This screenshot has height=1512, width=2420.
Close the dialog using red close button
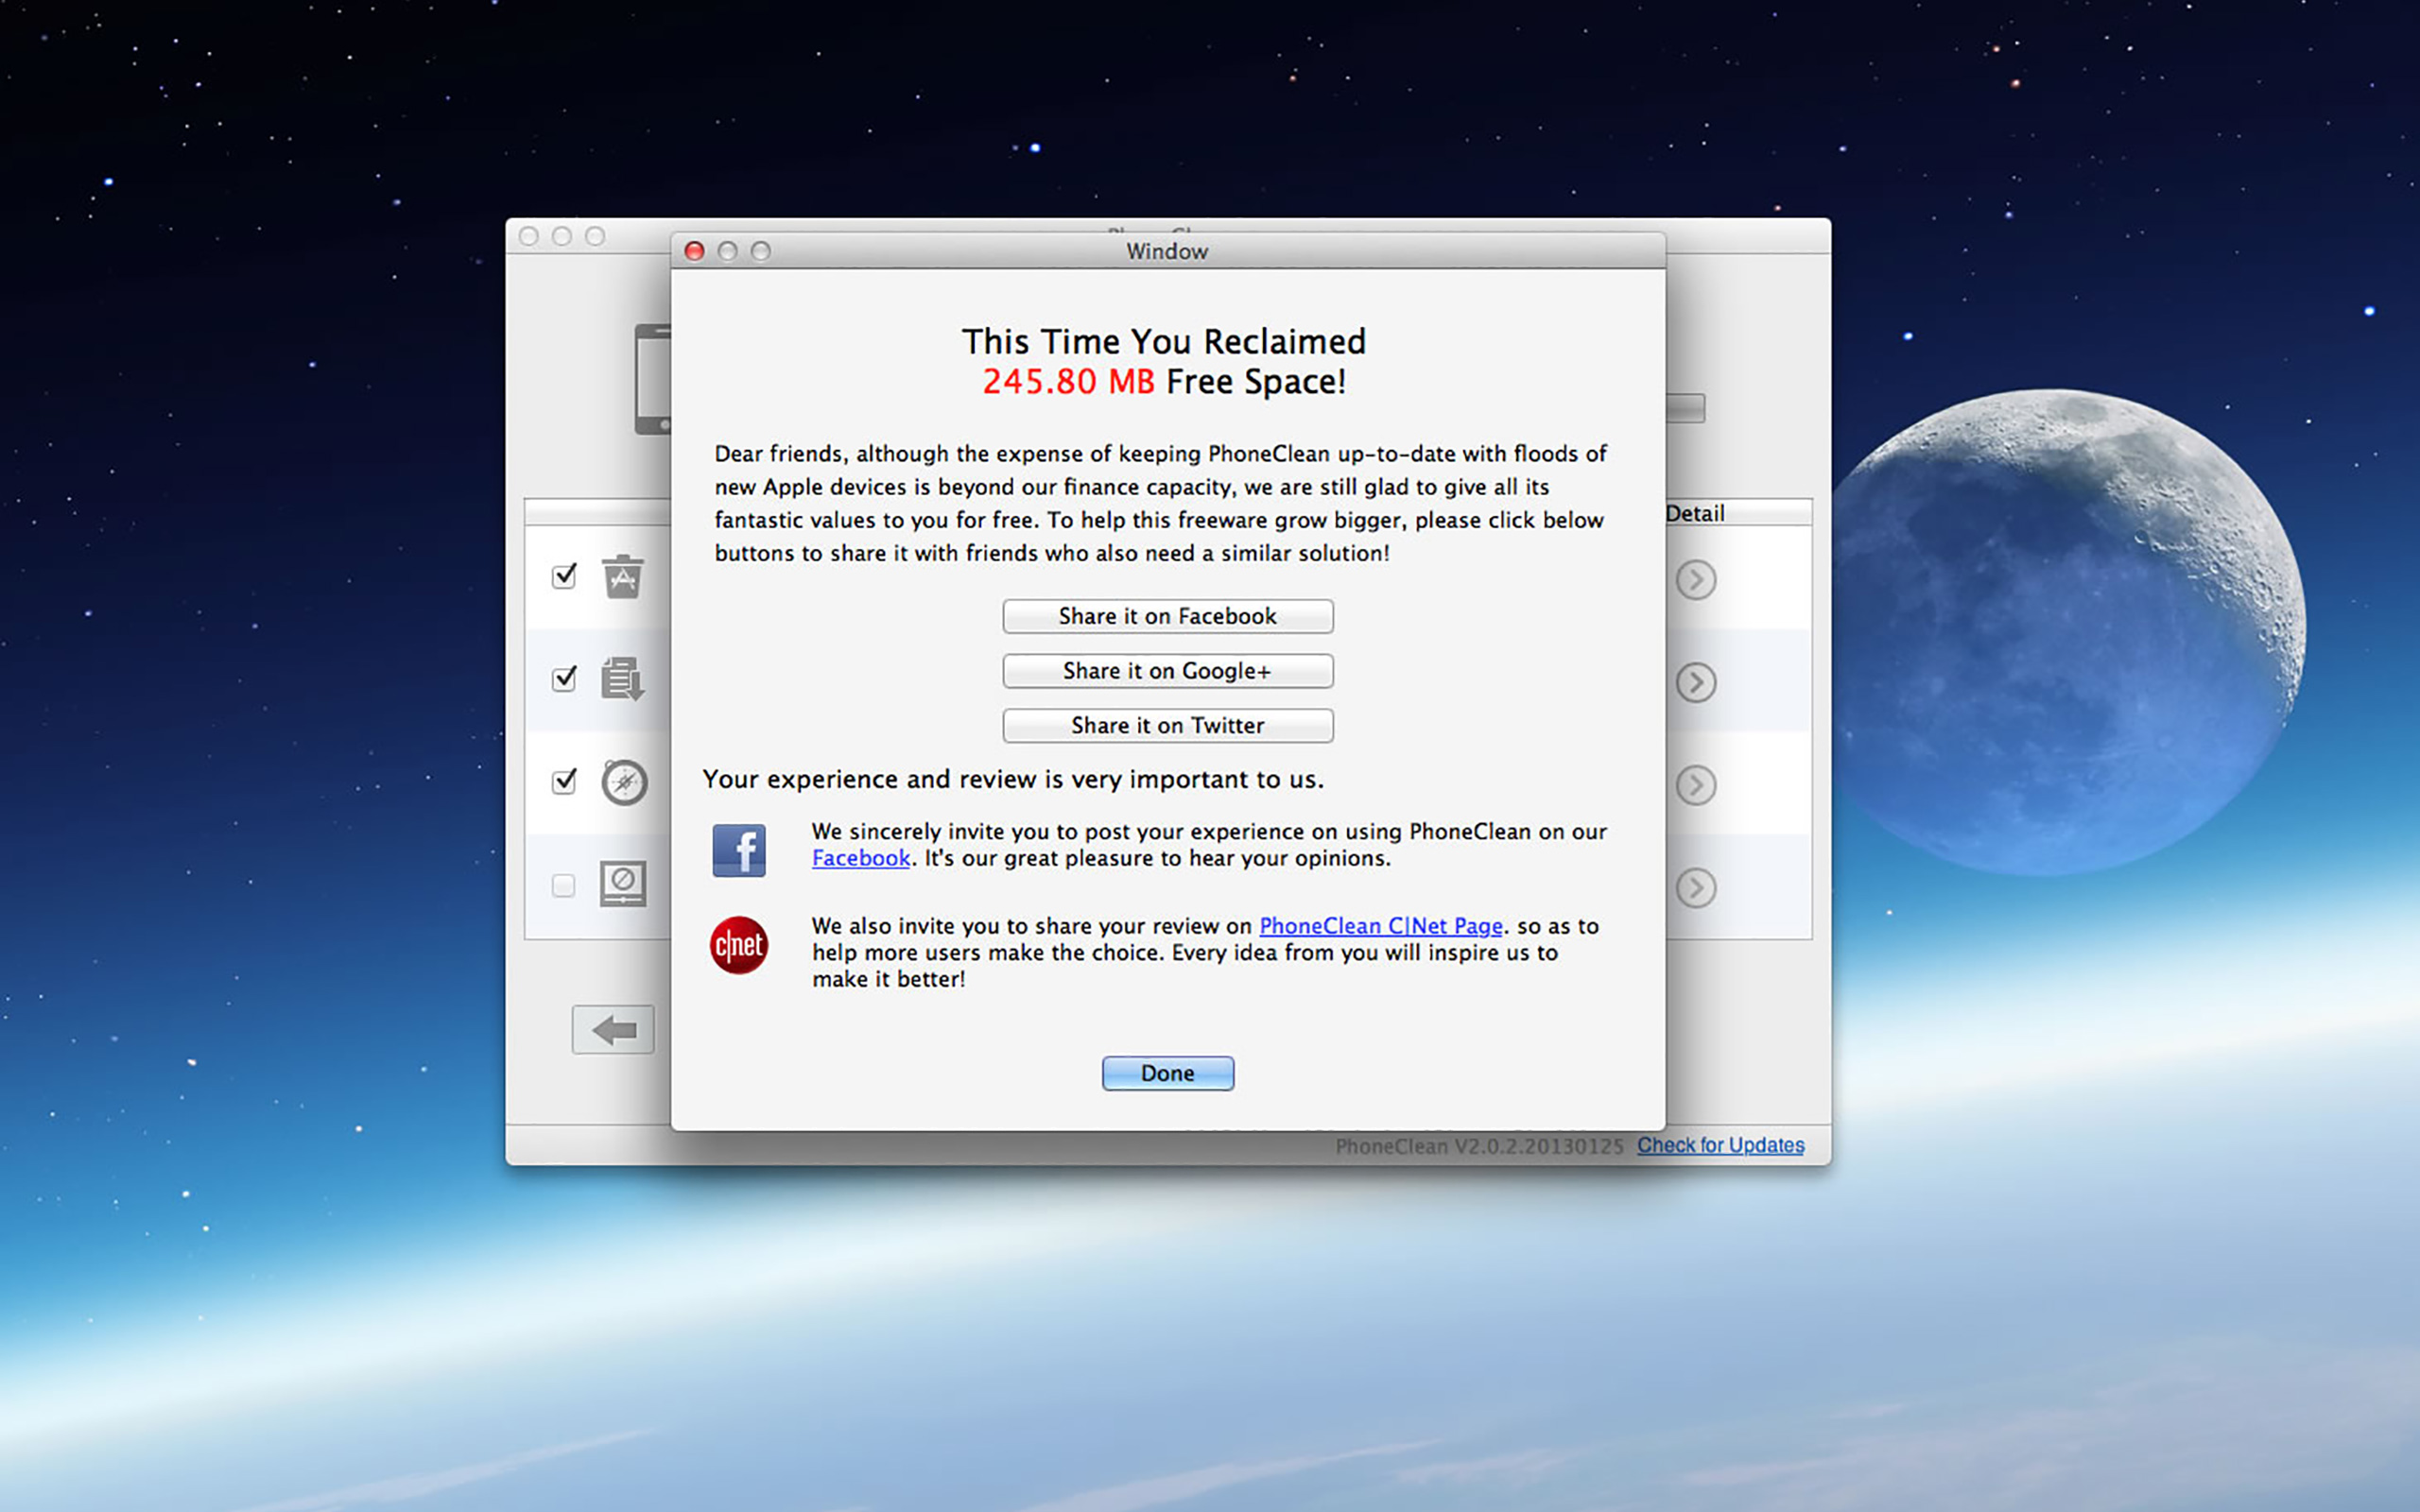pos(694,251)
